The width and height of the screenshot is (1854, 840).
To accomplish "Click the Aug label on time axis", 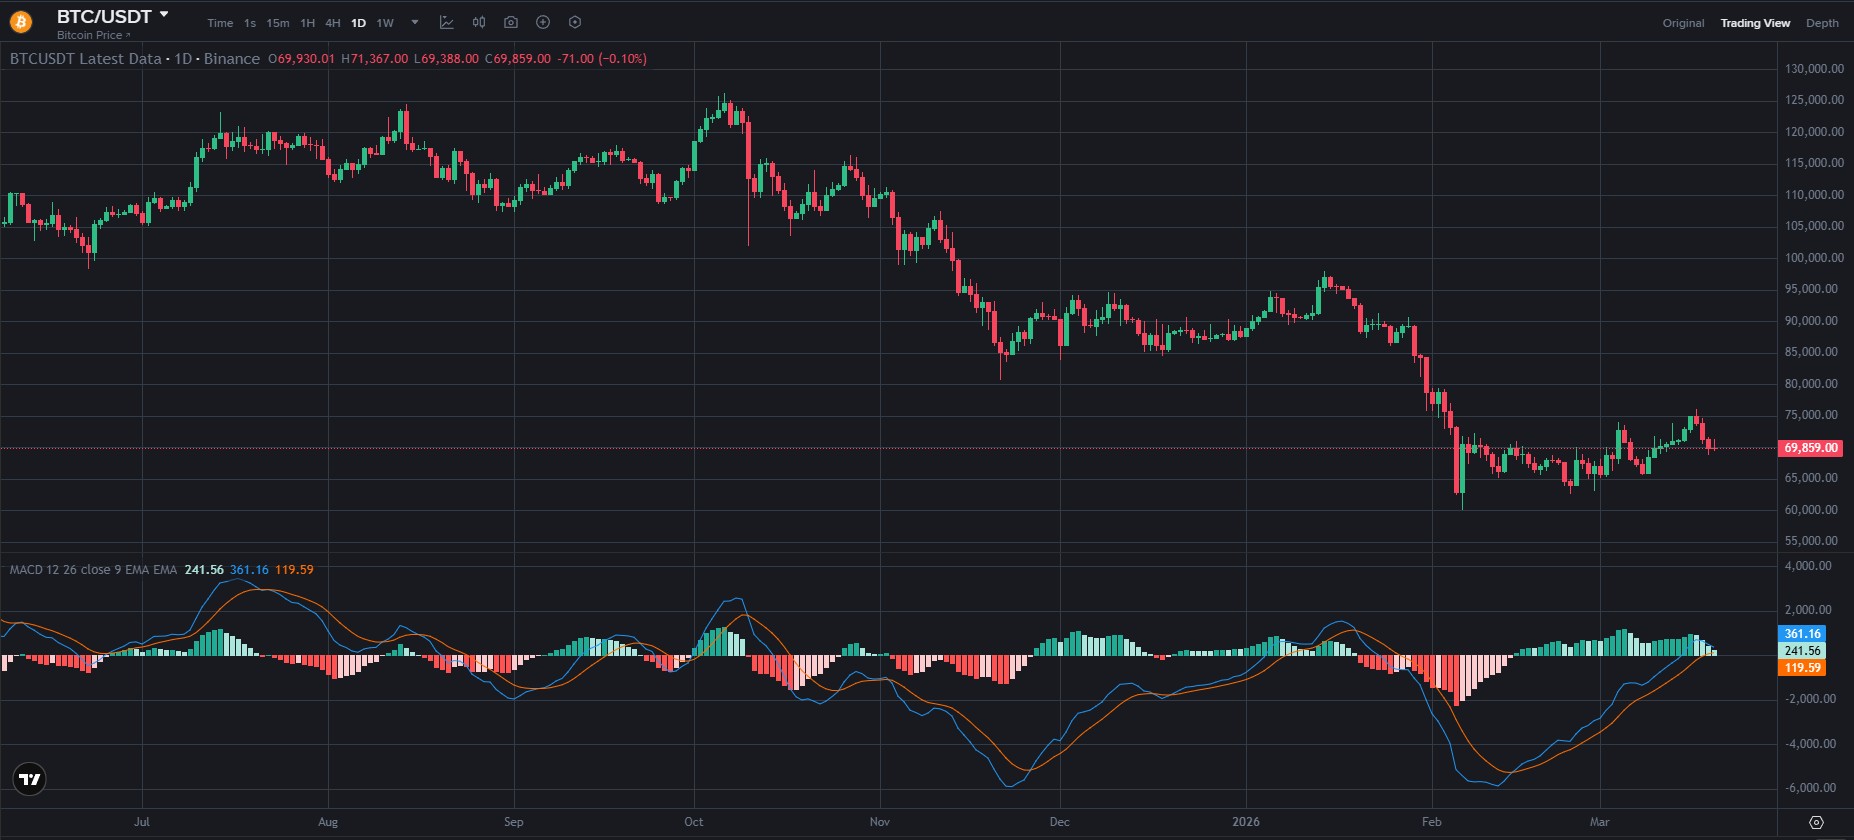I will point(328,822).
